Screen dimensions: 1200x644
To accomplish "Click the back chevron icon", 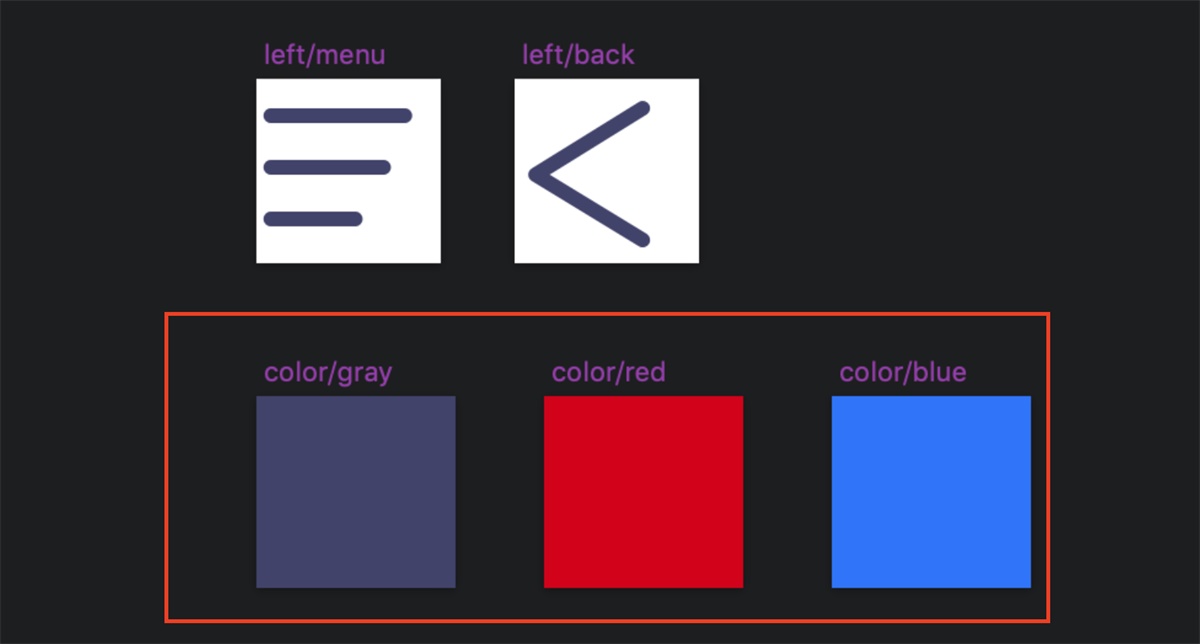I will coord(606,171).
